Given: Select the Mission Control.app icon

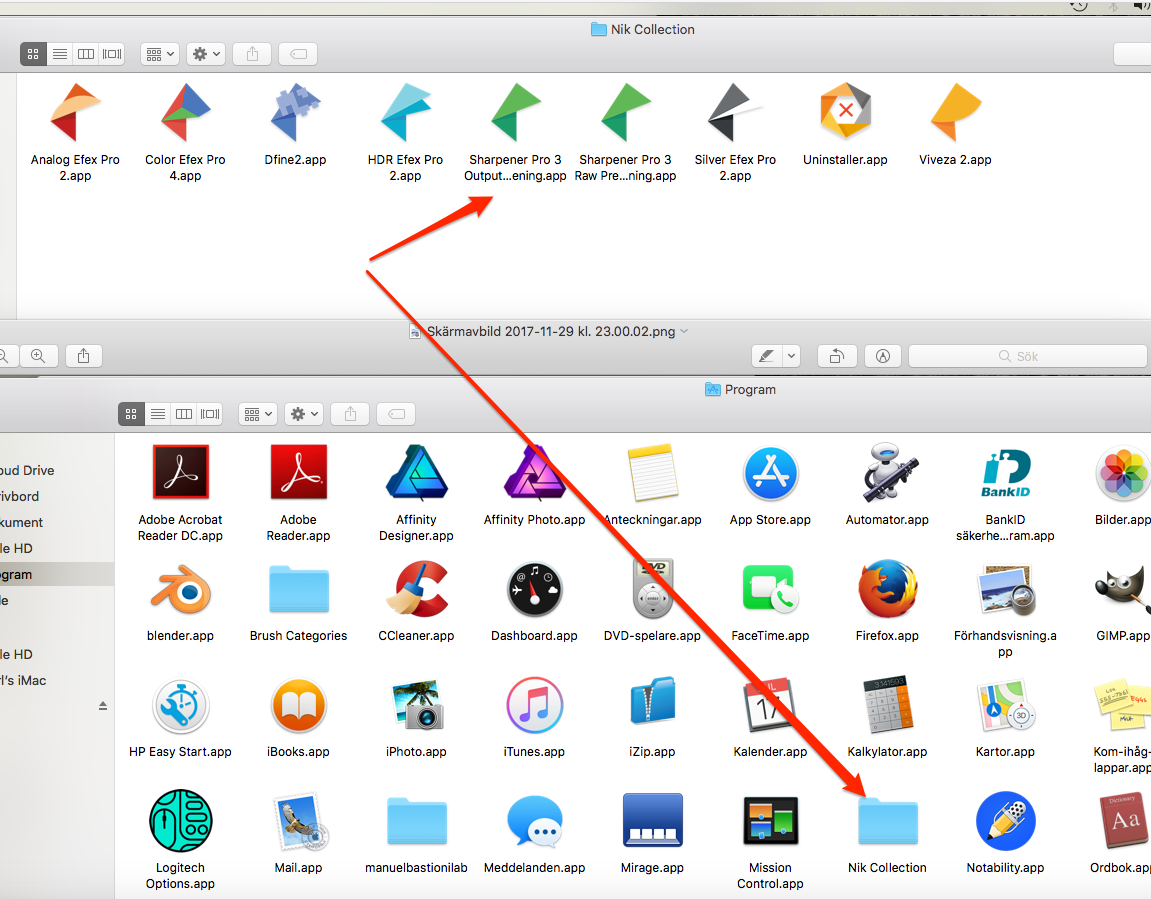Looking at the screenshot, I should (770, 821).
